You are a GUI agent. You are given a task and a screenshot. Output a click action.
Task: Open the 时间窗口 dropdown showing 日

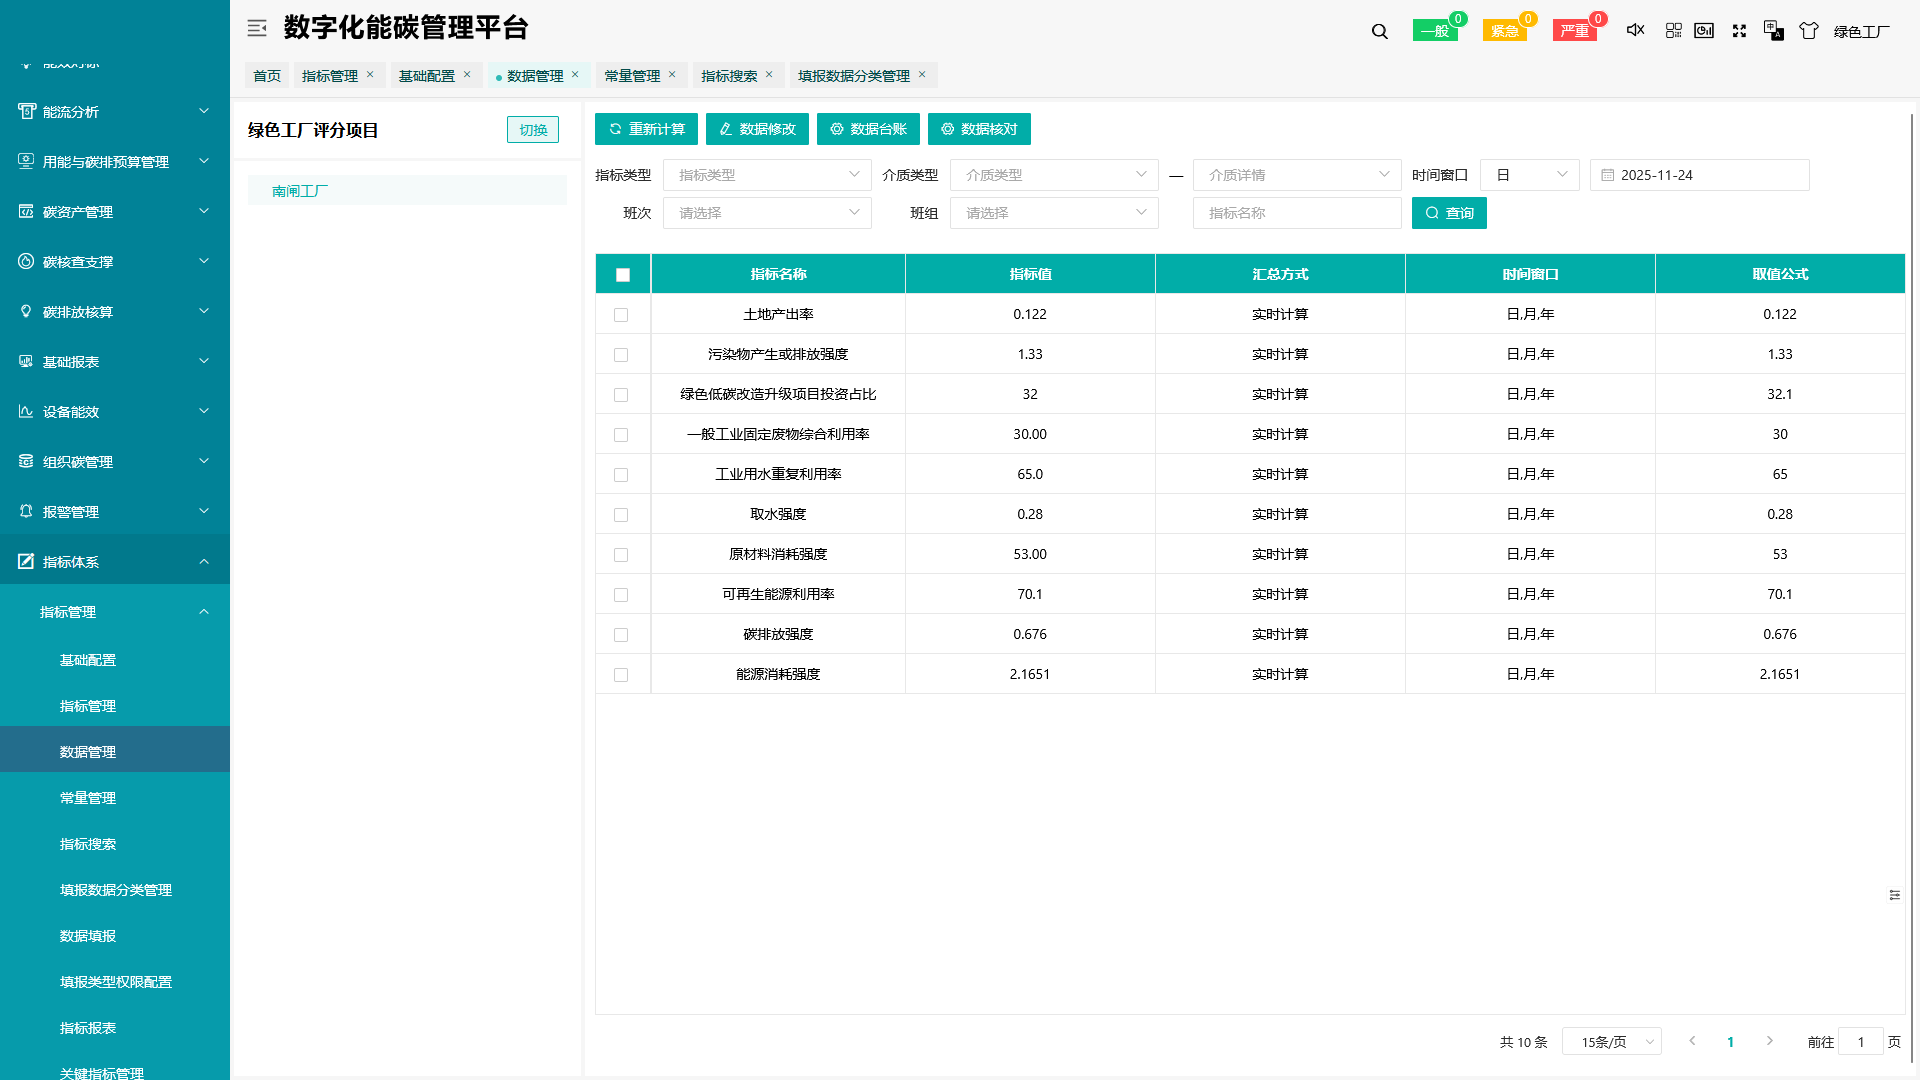[1529, 174]
